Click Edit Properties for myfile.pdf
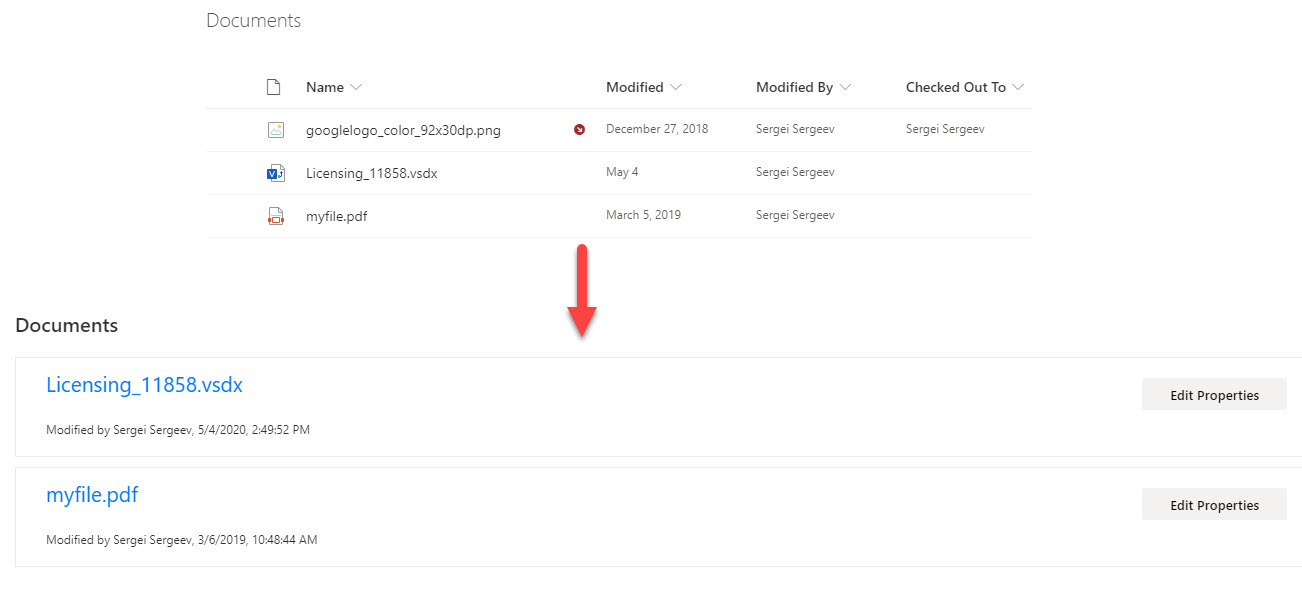 pyautogui.click(x=1214, y=505)
